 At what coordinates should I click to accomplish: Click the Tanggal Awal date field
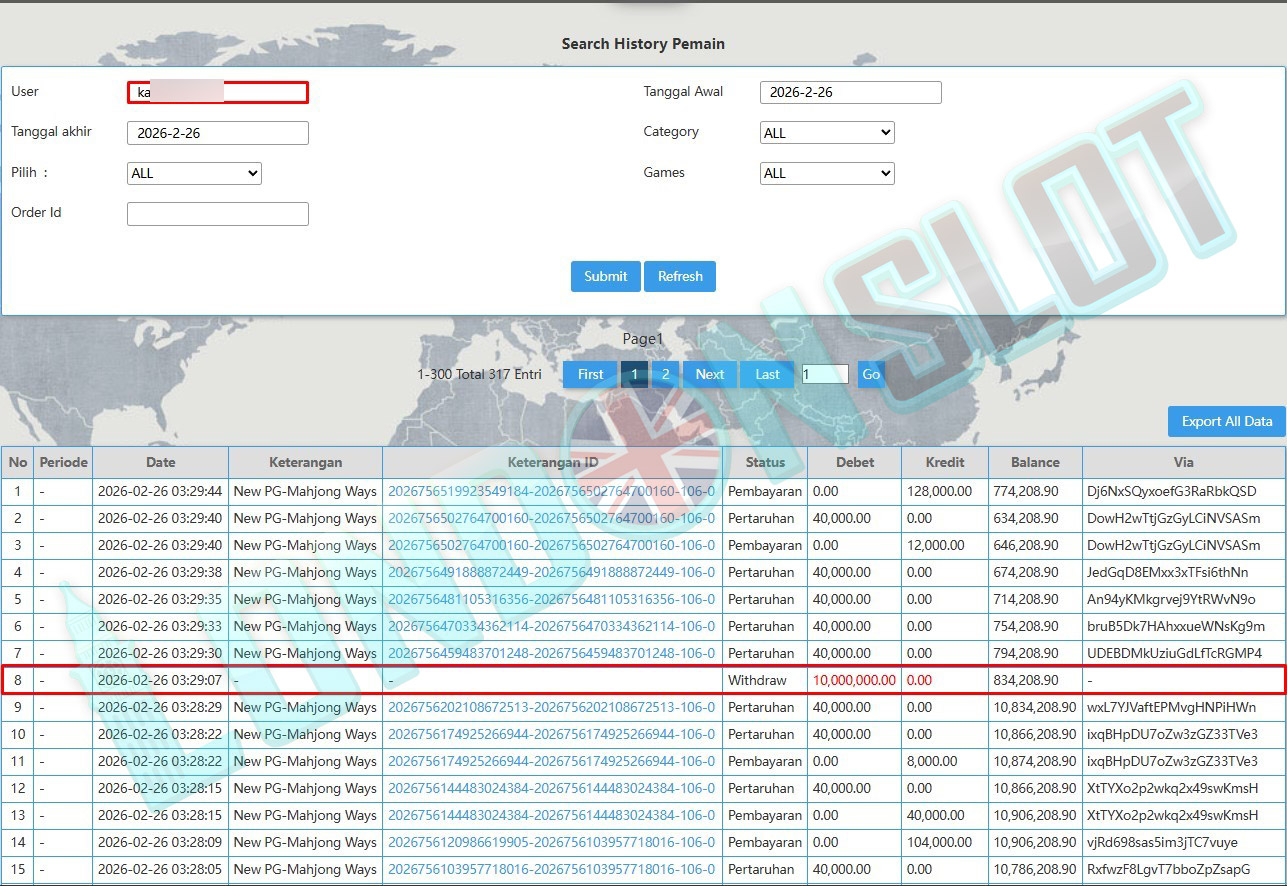pos(850,92)
